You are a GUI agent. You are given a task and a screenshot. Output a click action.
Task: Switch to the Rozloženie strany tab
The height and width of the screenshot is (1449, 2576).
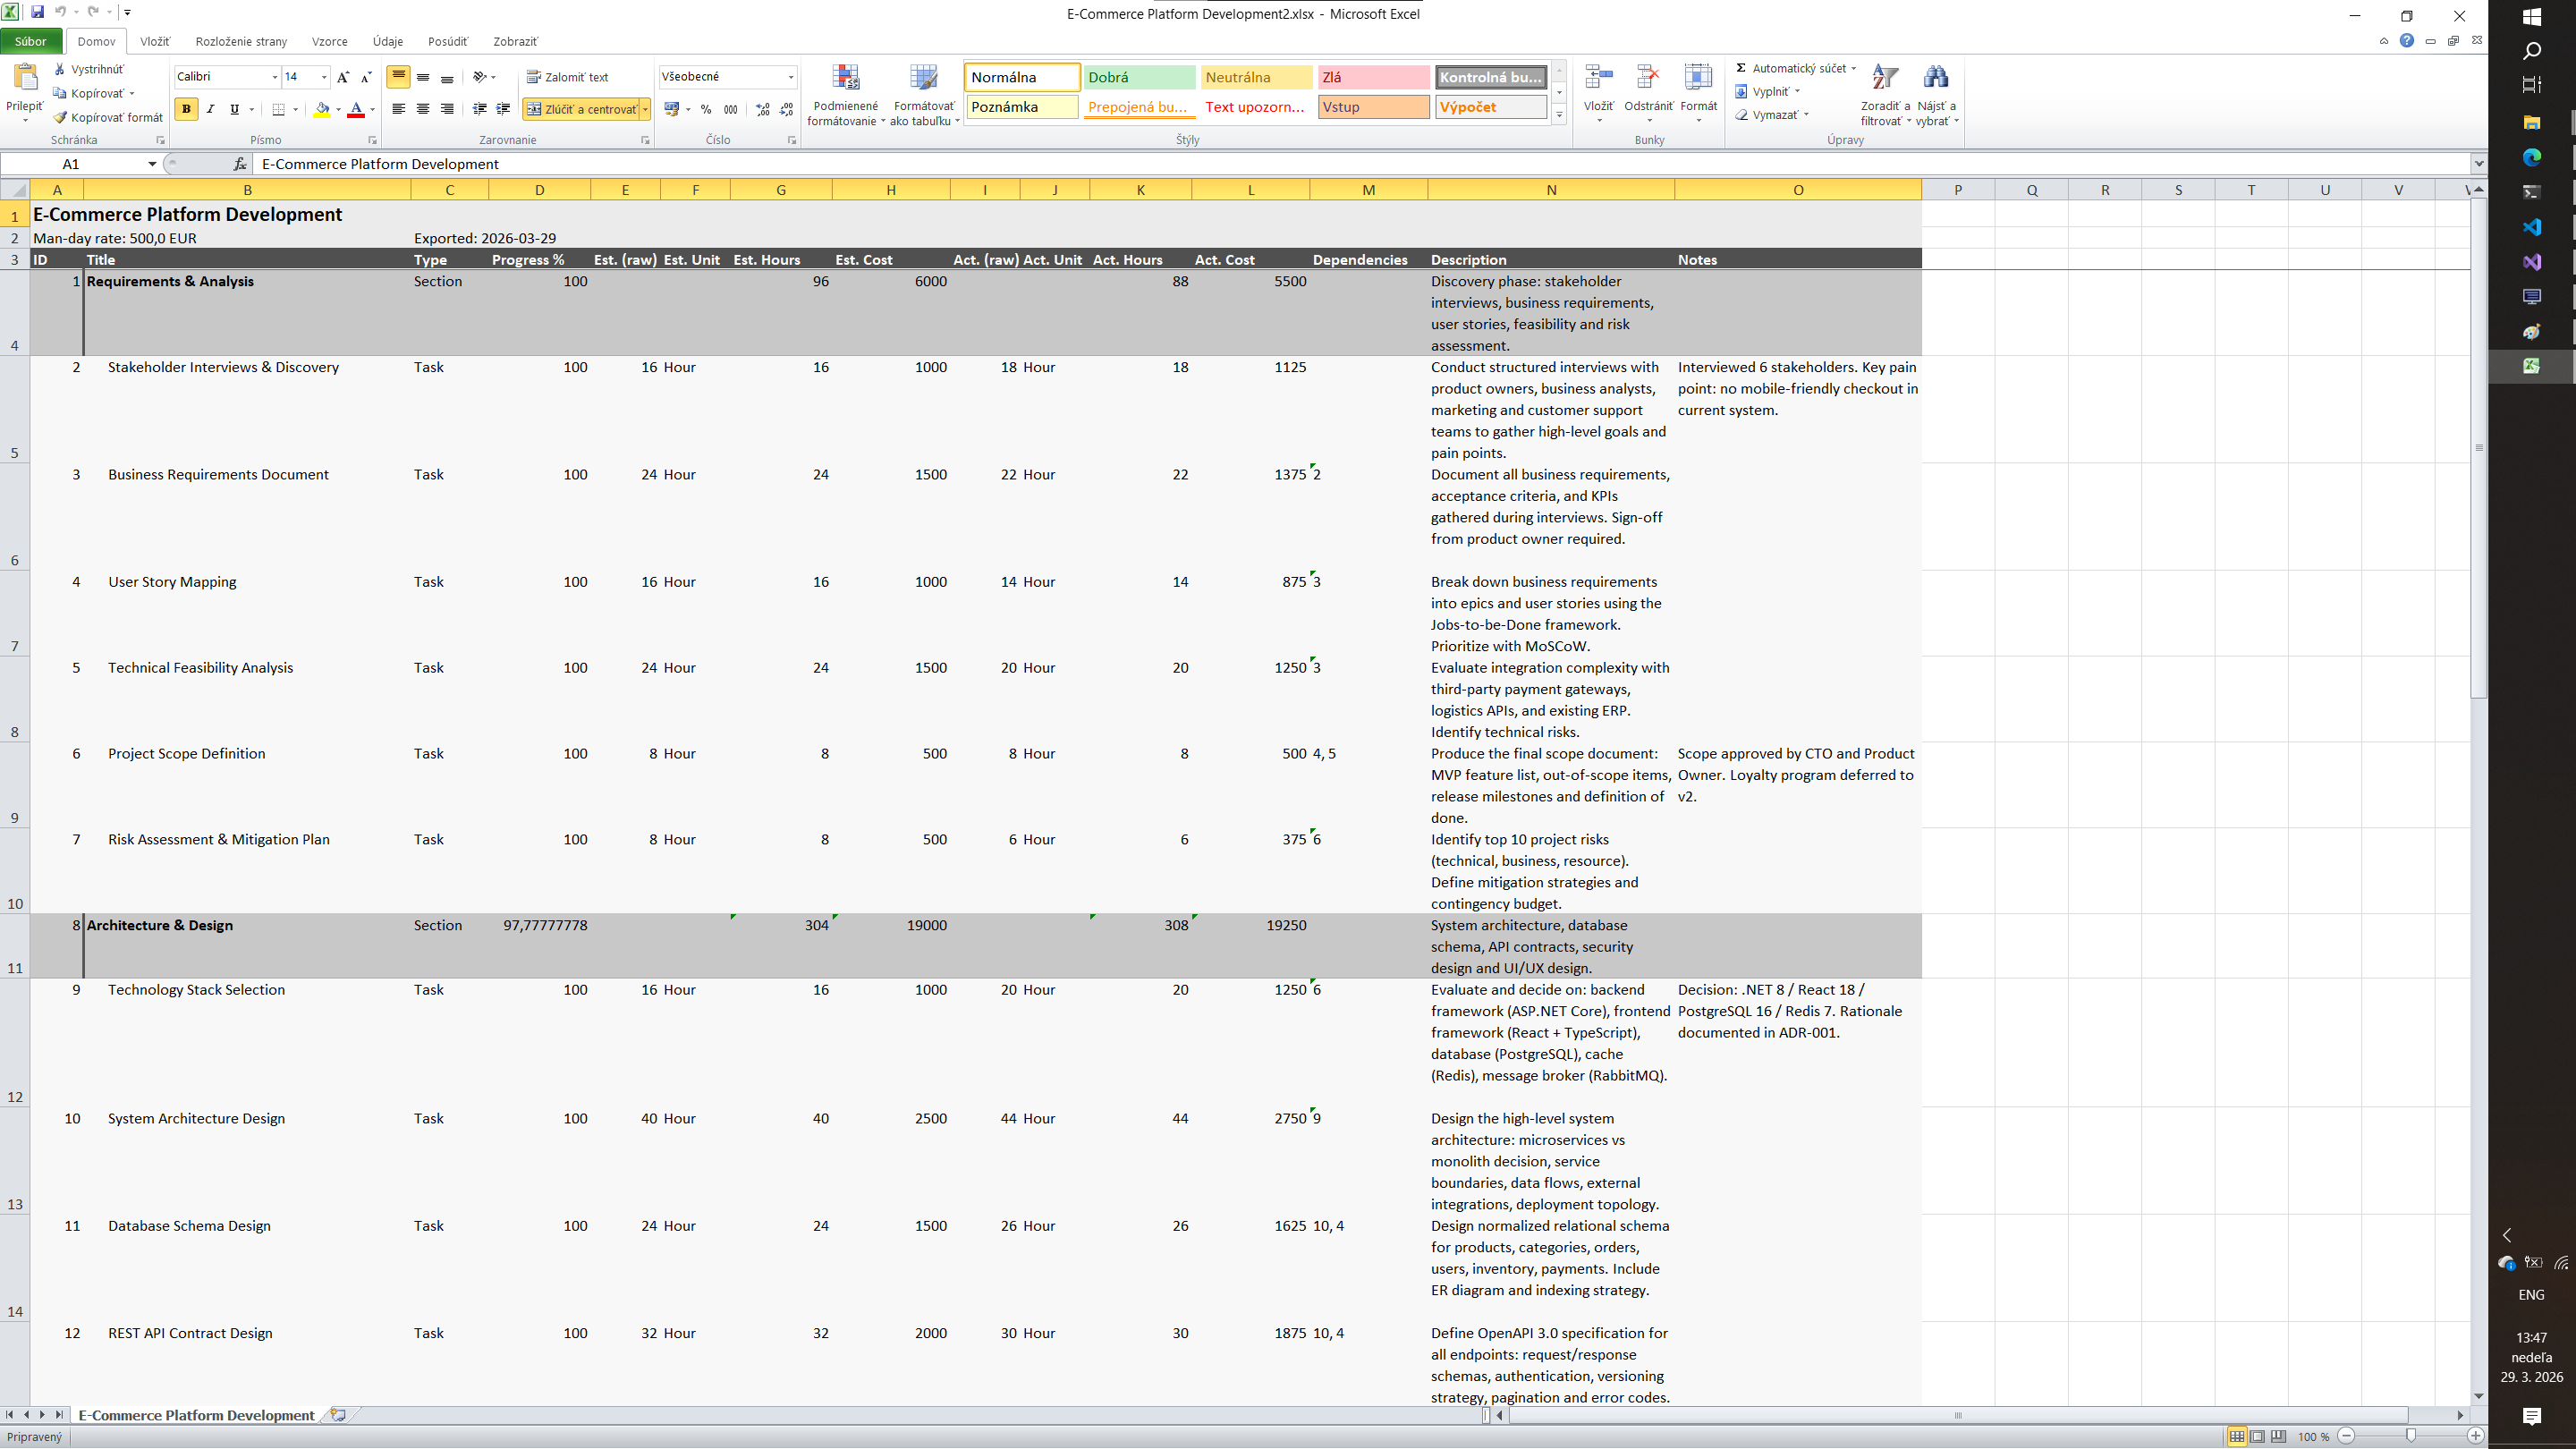pos(241,41)
